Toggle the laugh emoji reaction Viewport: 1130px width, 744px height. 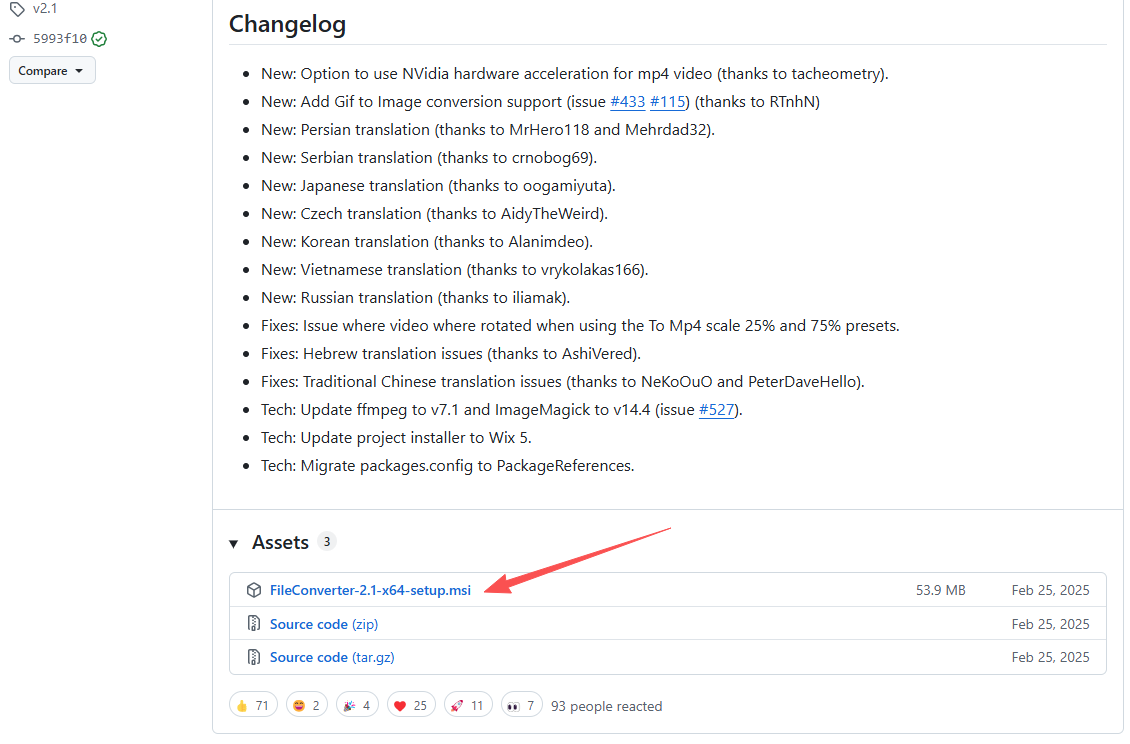(x=308, y=706)
